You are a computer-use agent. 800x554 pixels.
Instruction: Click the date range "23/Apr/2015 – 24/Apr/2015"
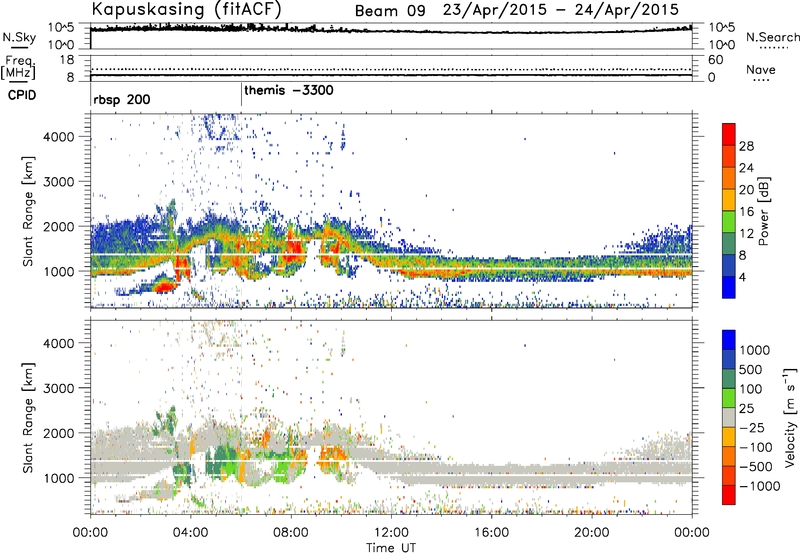(x=561, y=10)
